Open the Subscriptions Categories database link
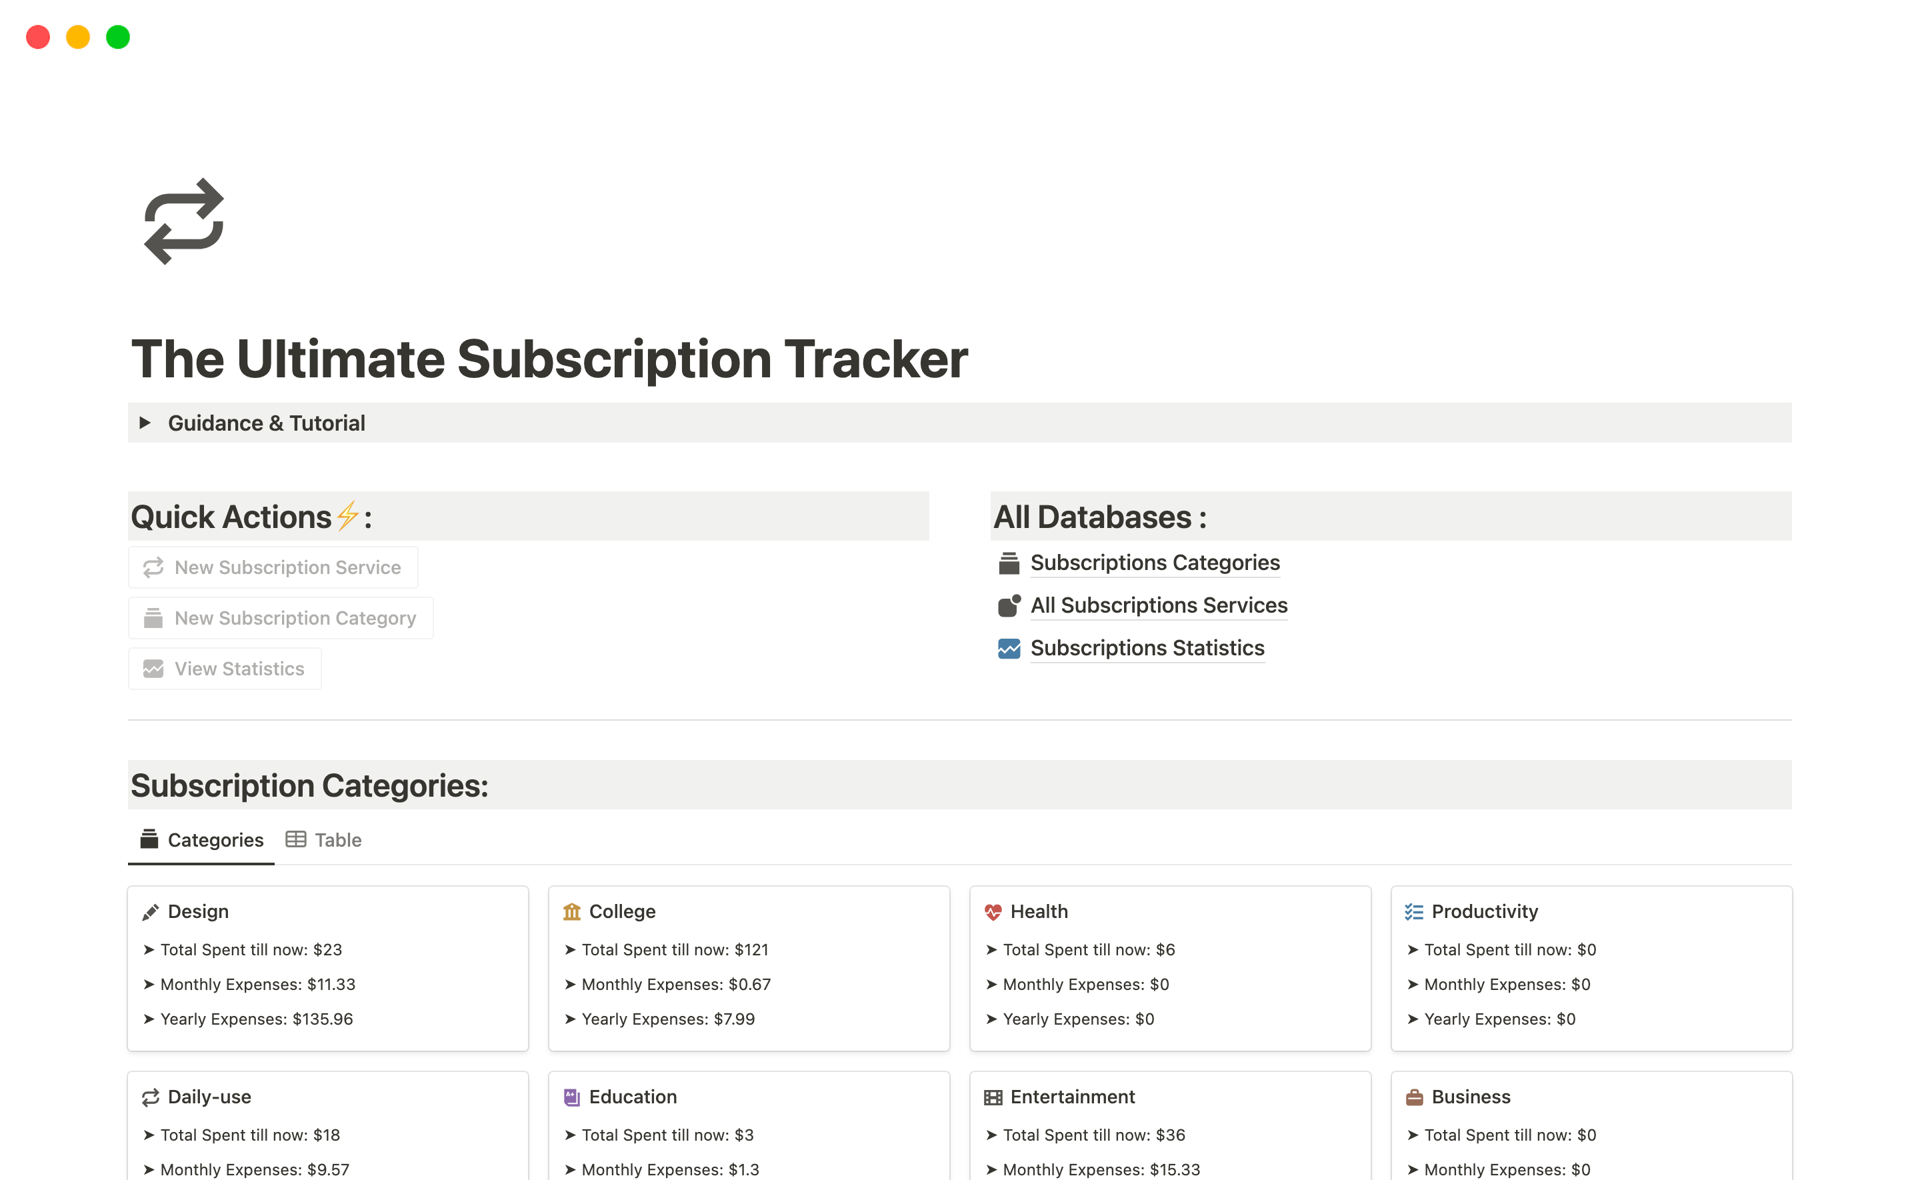The width and height of the screenshot is (1920, 1200). (x=1154, y=563)
